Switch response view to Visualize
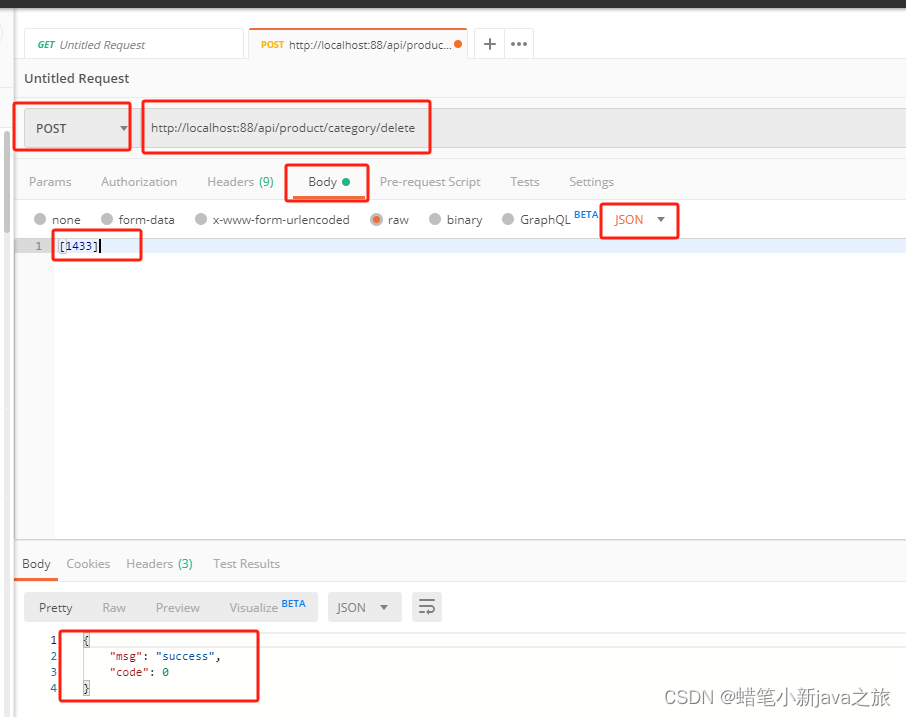 (267, 607)
